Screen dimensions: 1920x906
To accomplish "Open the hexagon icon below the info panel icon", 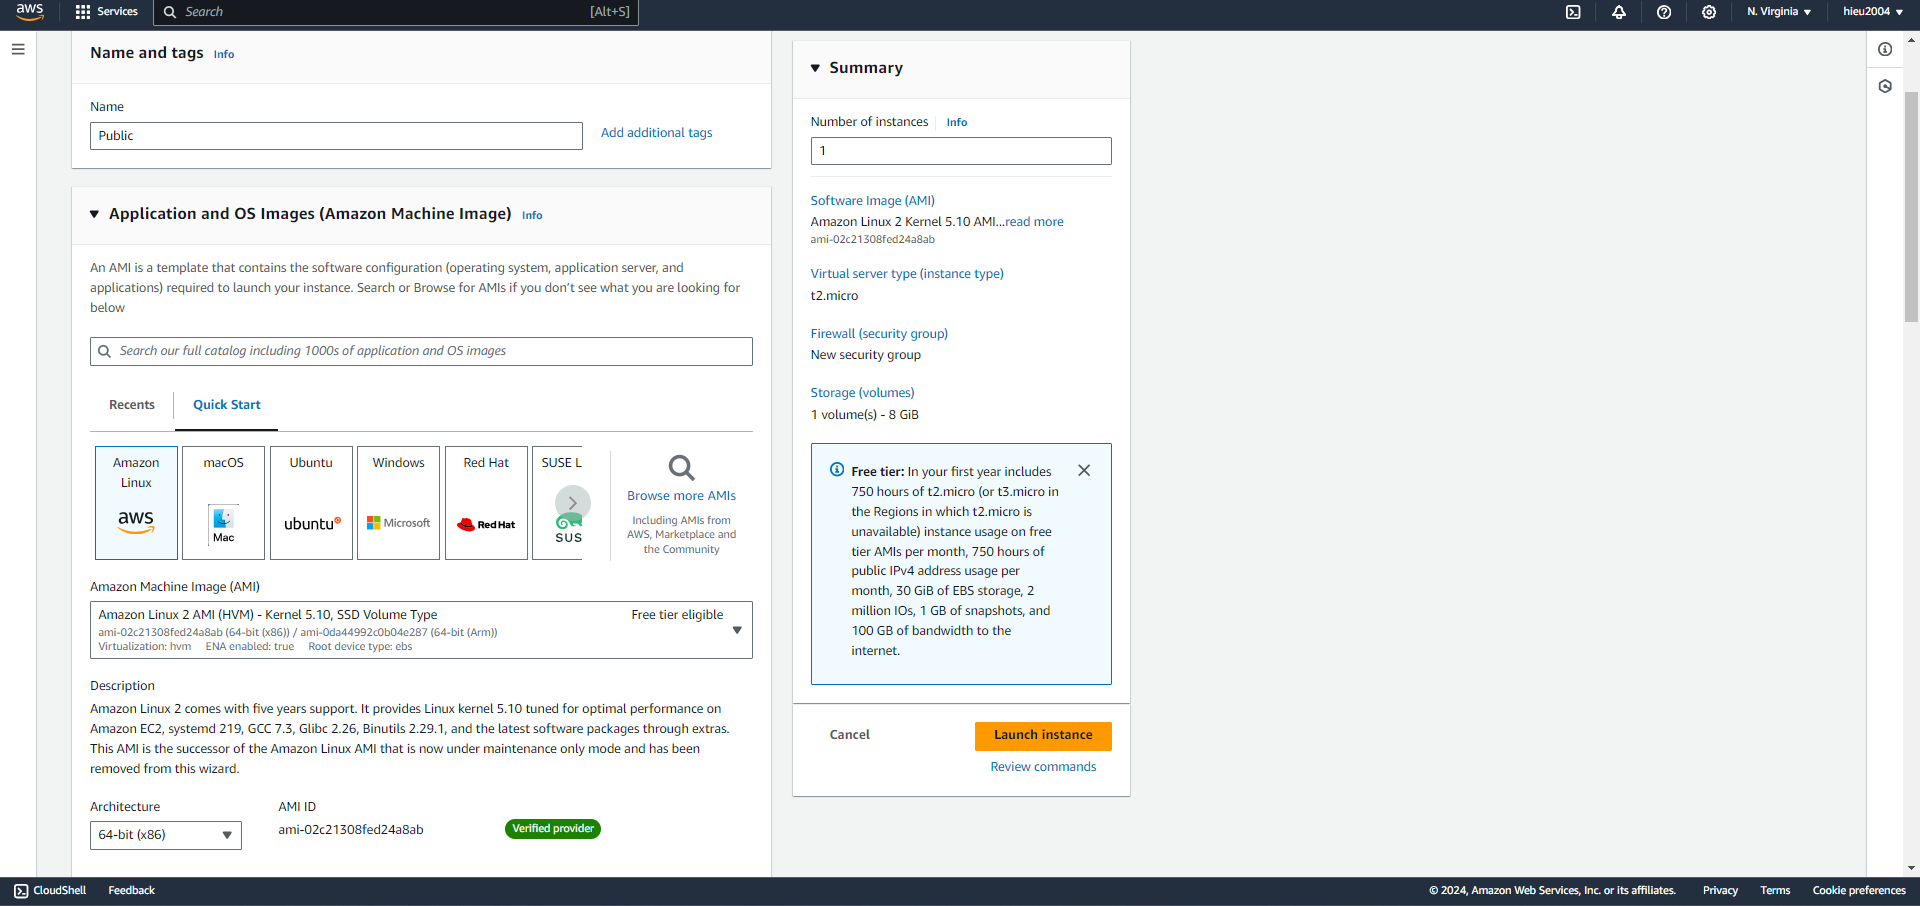I will click(x=1885, y=86).
